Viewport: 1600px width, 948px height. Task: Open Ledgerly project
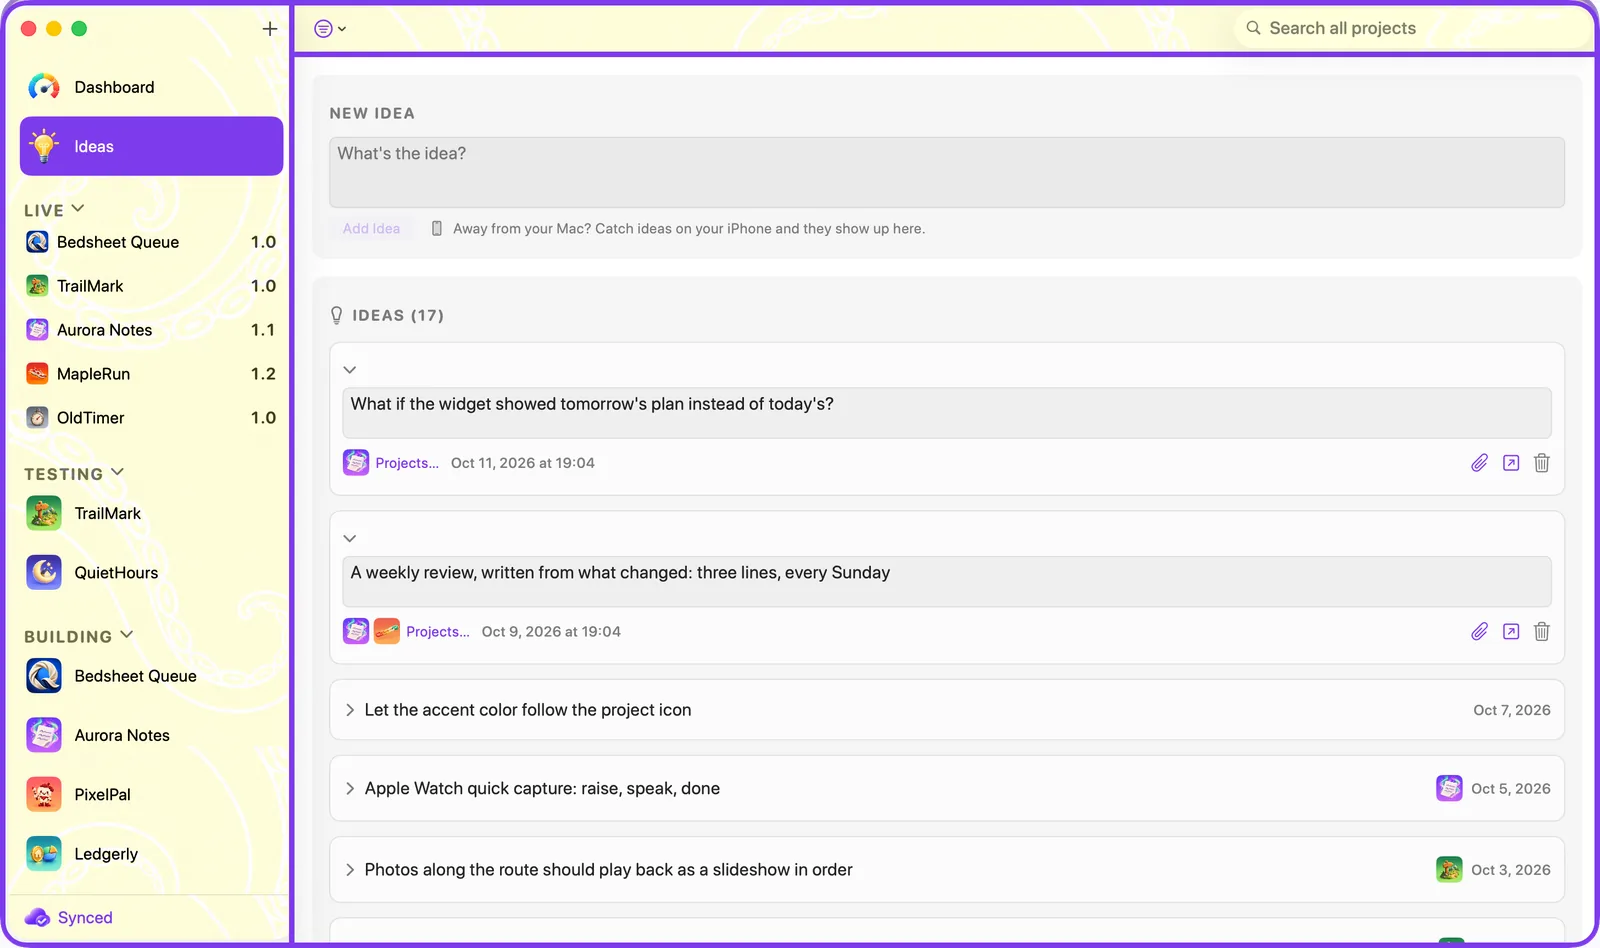tap(151, 854)
